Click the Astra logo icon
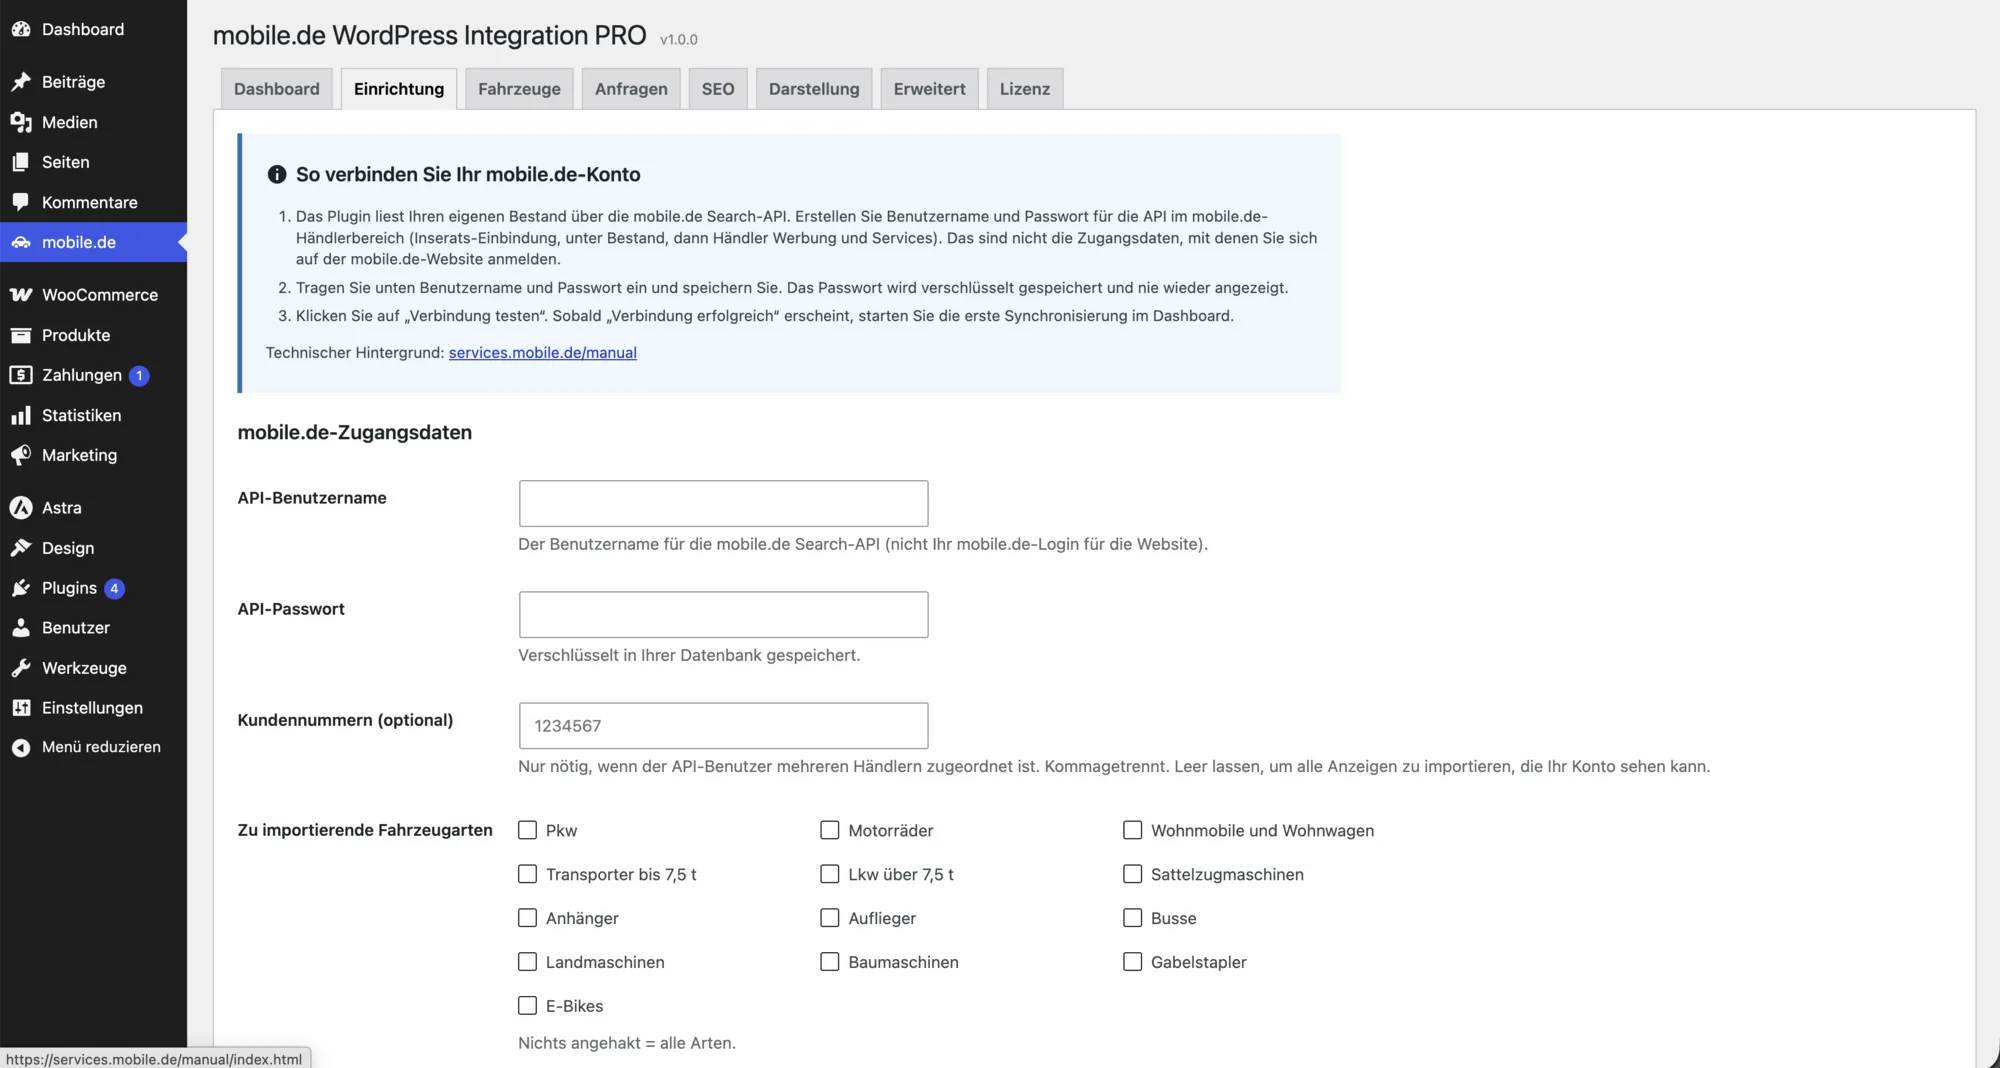 21,508
